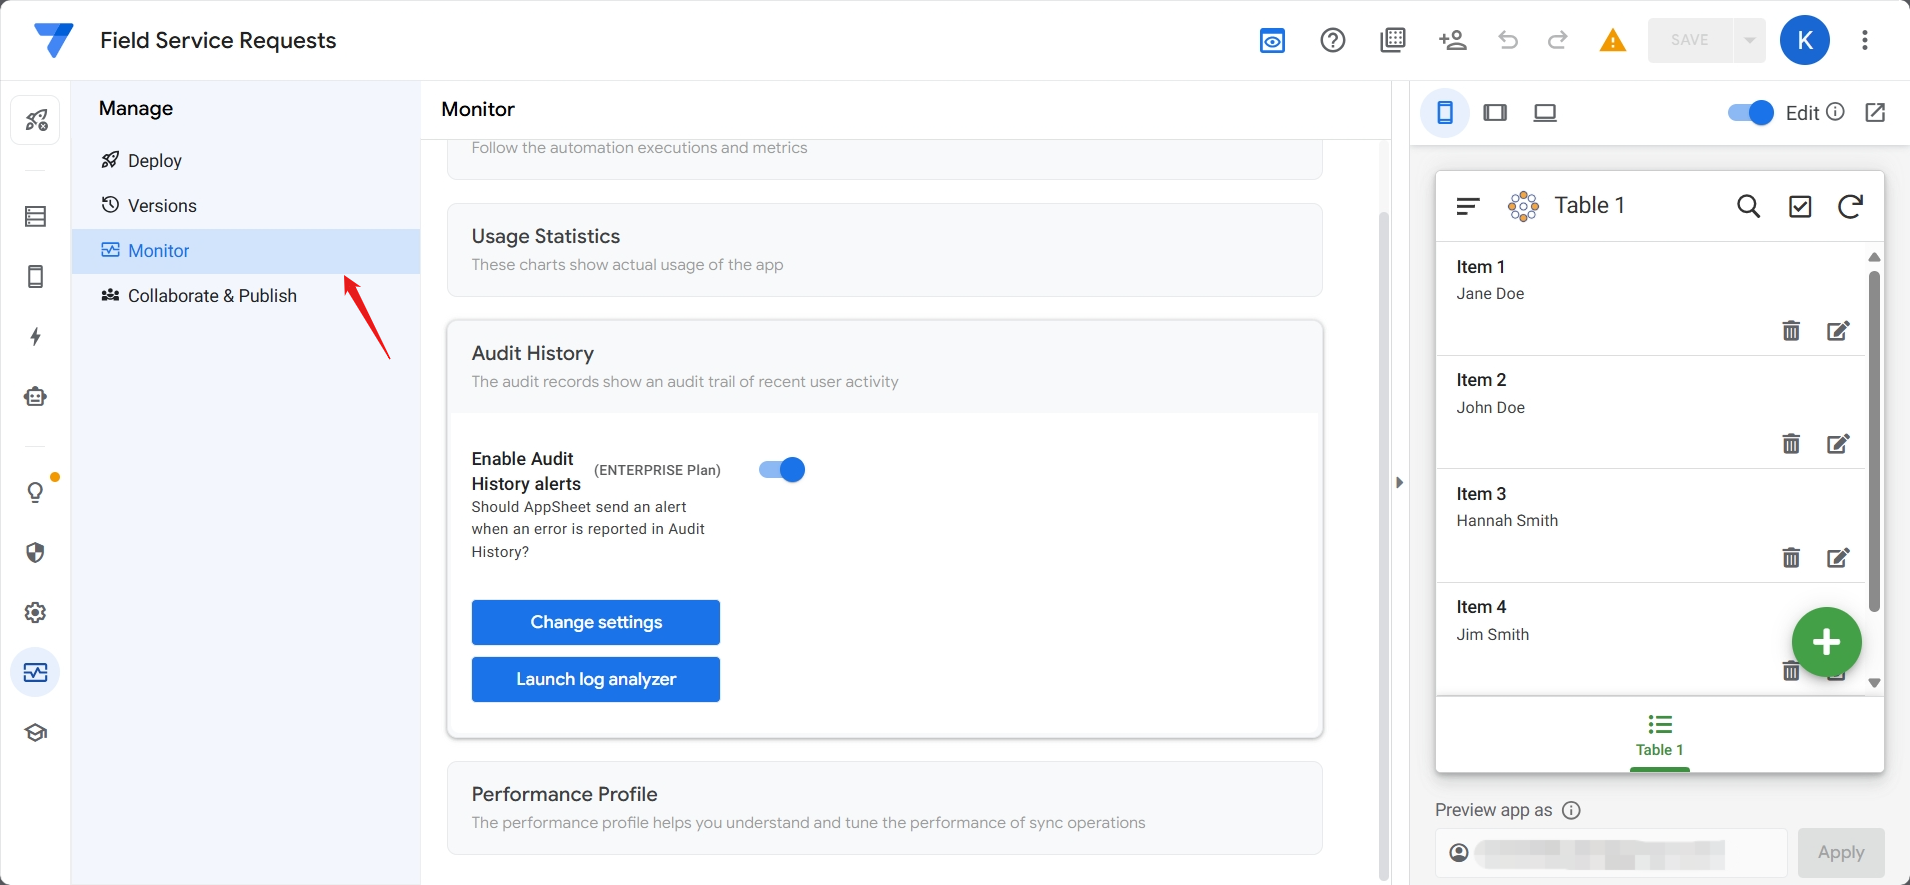The image size is (1910, 885).
Task: Open the help question mark icon
Action: click(1333, 40)
